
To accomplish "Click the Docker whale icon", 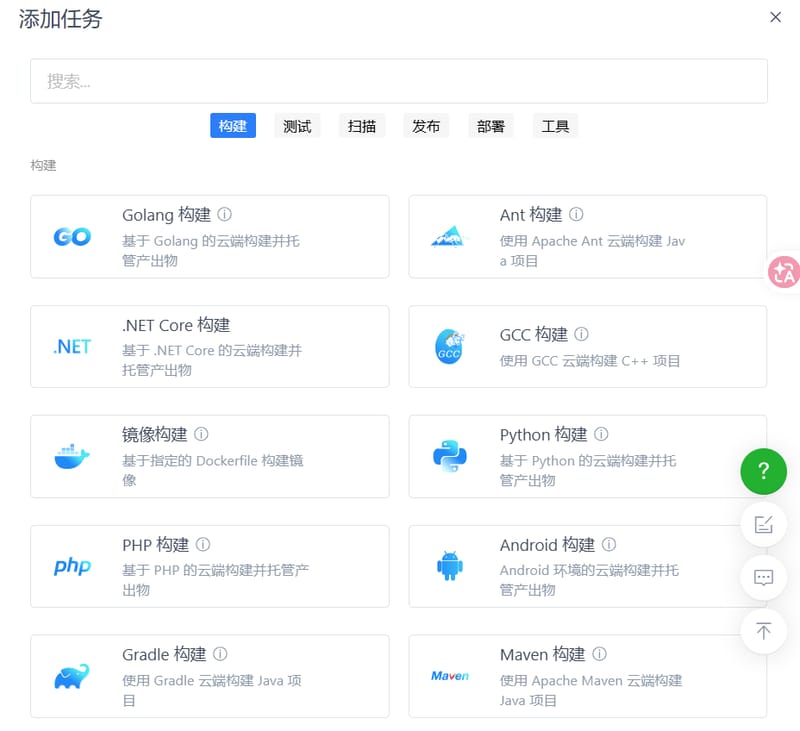I will click(x=72, y=456).
